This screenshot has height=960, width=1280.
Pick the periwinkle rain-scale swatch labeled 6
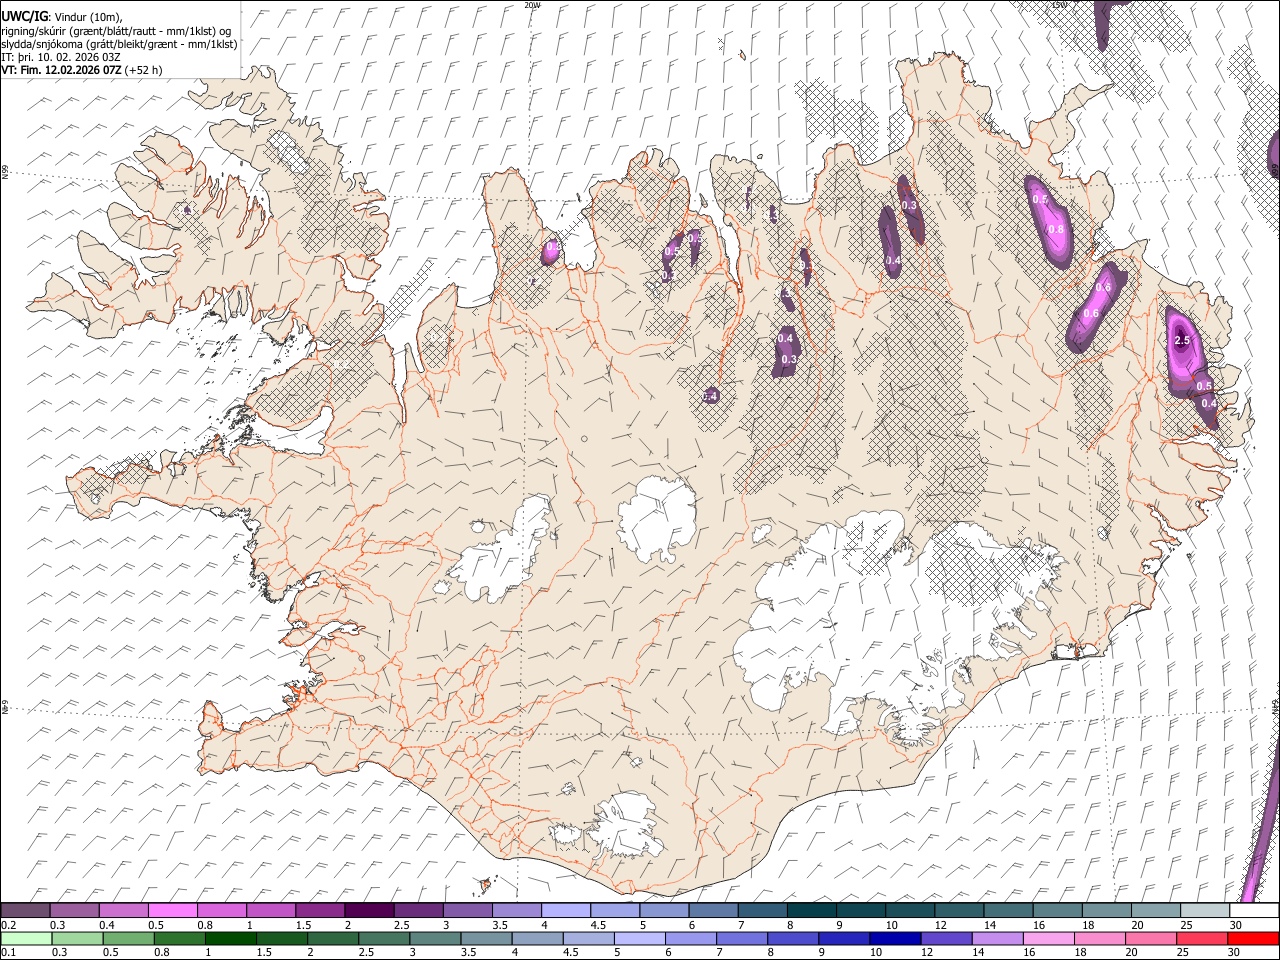click(x=691, y=938)
